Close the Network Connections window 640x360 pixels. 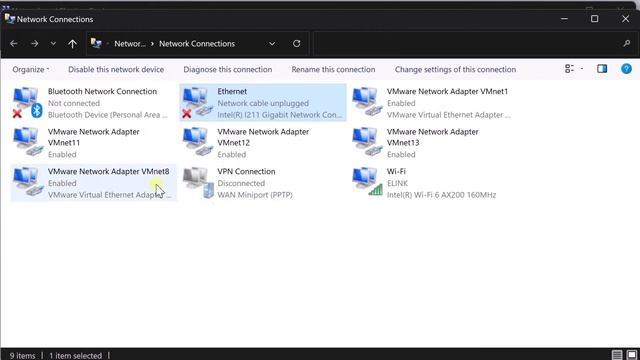625,19
